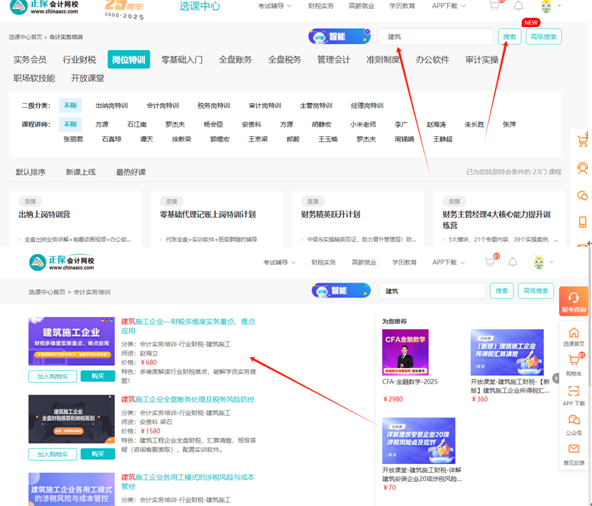
Task: Open 智能 assistant banner on search results page
Action: click(341, 290)
